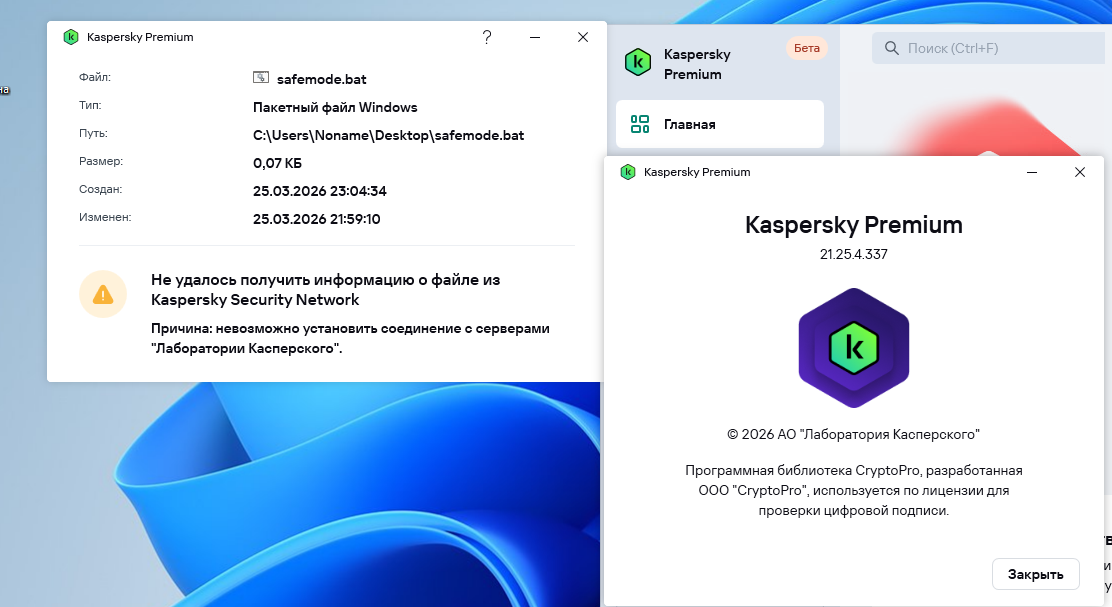The height and width of the screenshot is (607, 1112).
Task: Select the file size 0,07 КБ
Action: tap(277, 164)
